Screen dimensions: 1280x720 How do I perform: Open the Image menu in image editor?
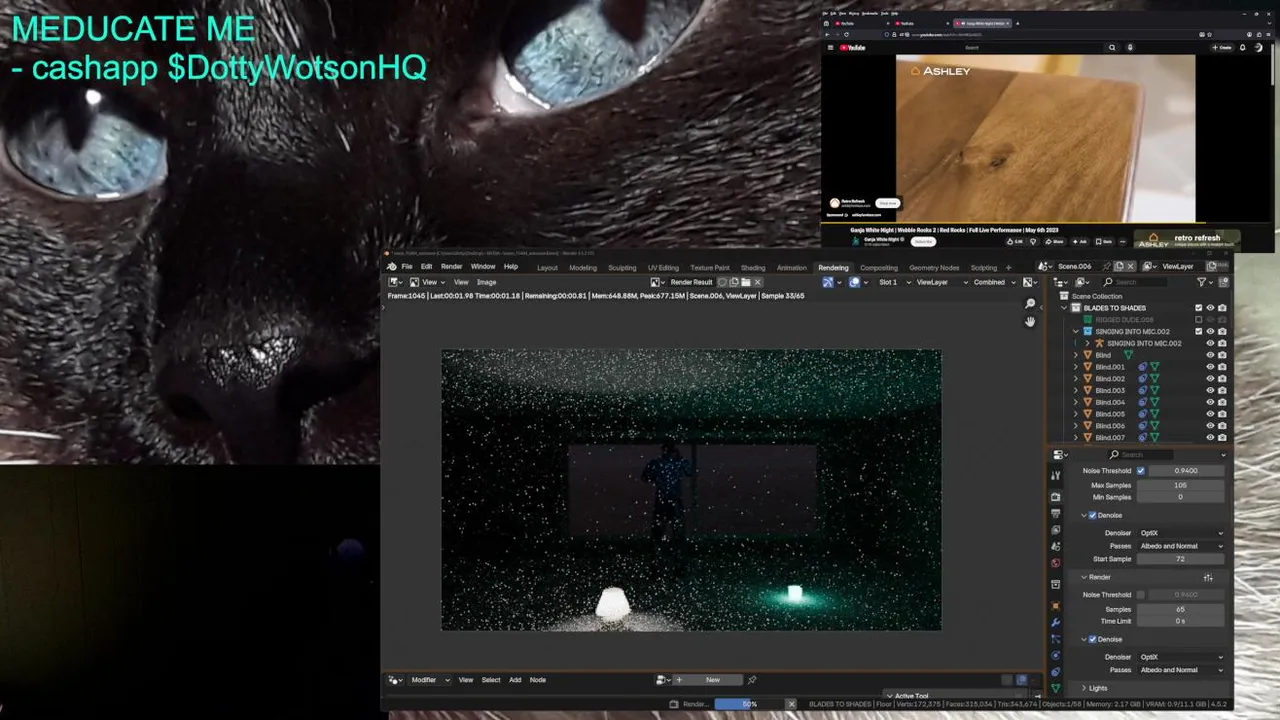486,282
